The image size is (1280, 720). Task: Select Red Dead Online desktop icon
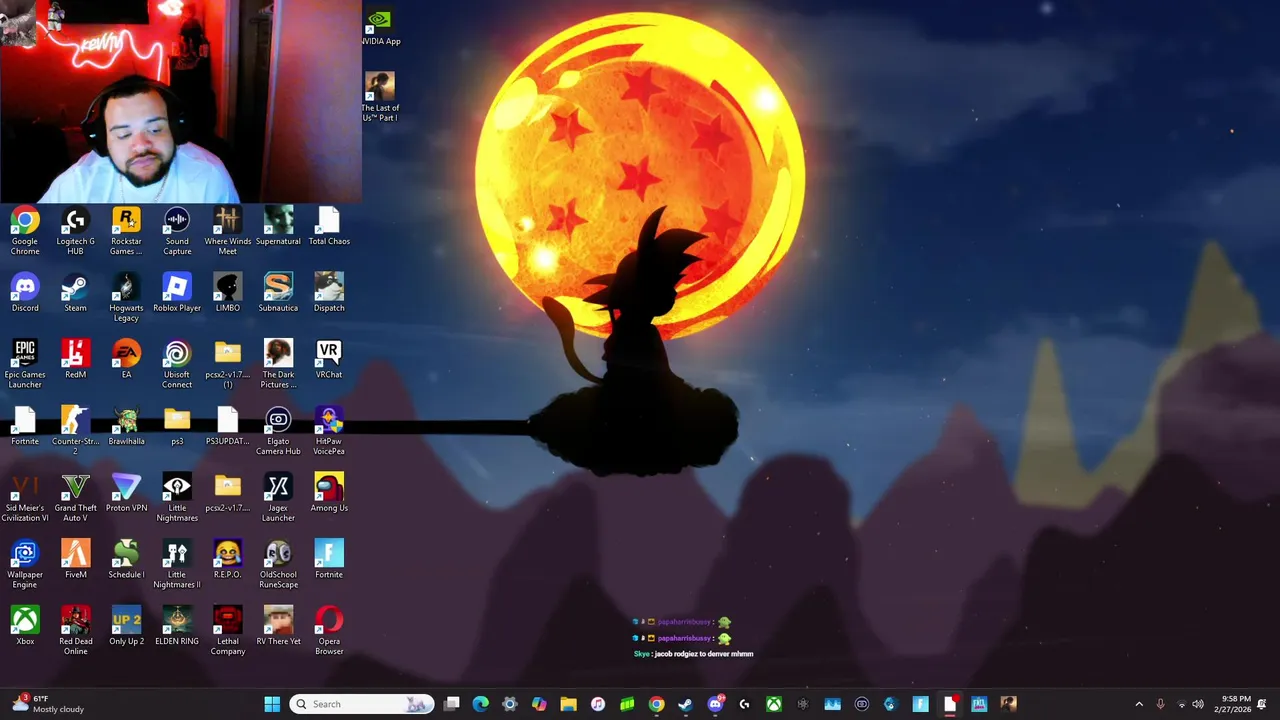click(x=75, y=632)
